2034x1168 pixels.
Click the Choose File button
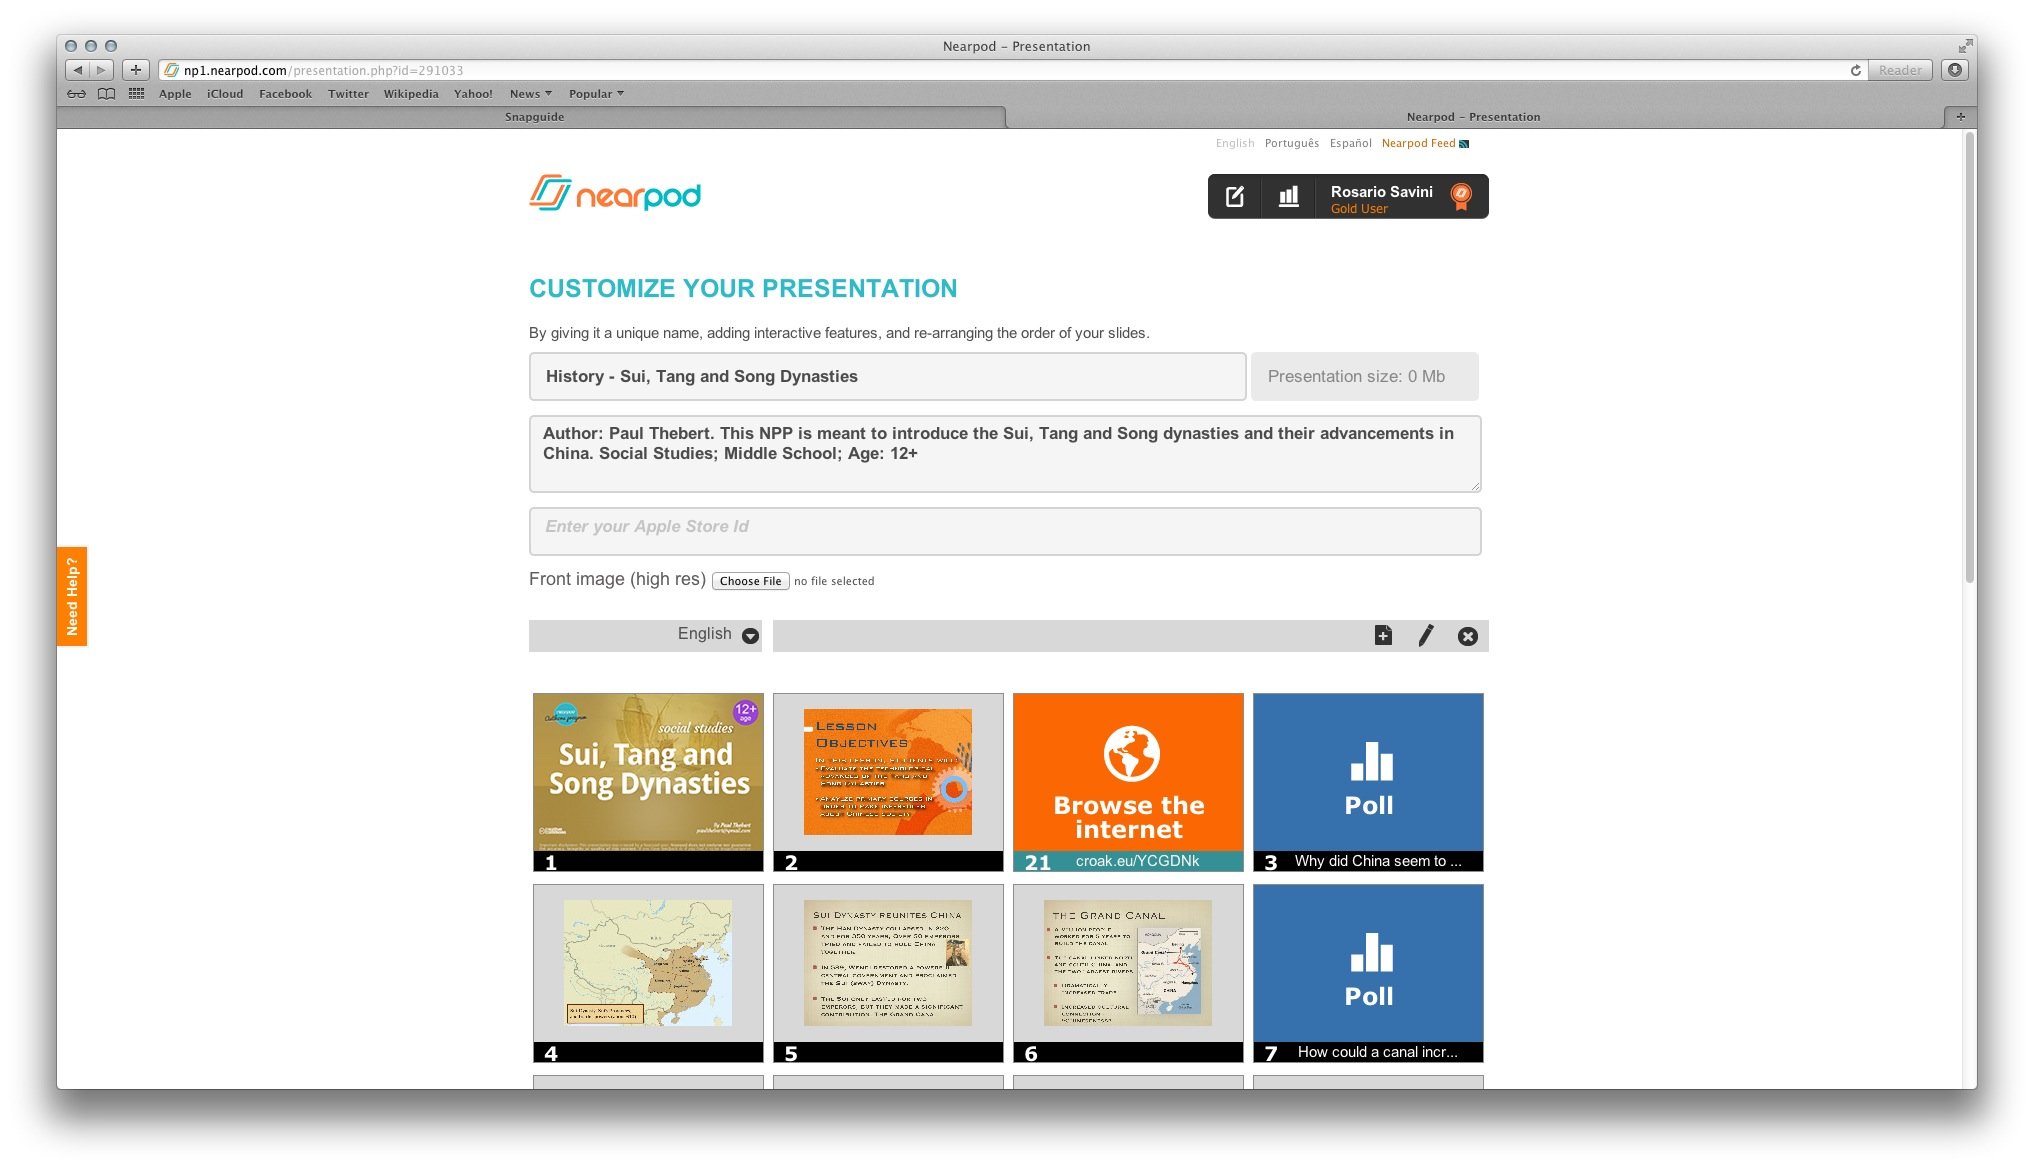tap(750, 580)
